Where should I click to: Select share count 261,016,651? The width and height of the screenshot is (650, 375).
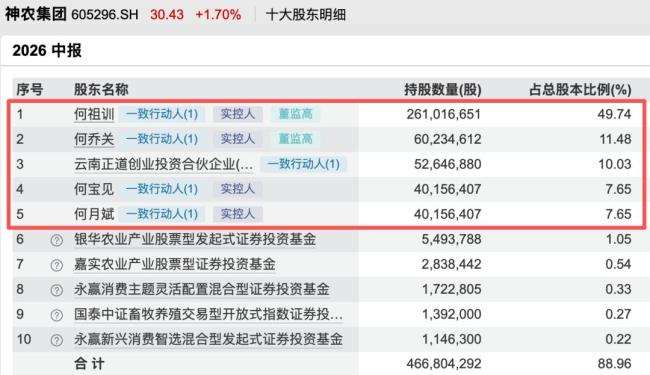(444, 114)
